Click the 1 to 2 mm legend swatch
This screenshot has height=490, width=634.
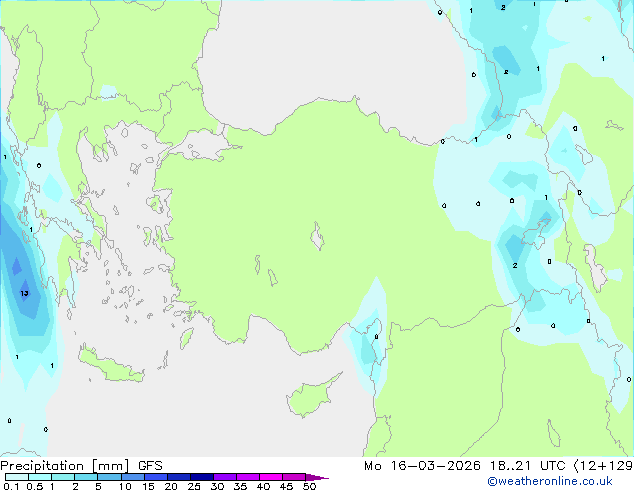click(x=63, y=477)
